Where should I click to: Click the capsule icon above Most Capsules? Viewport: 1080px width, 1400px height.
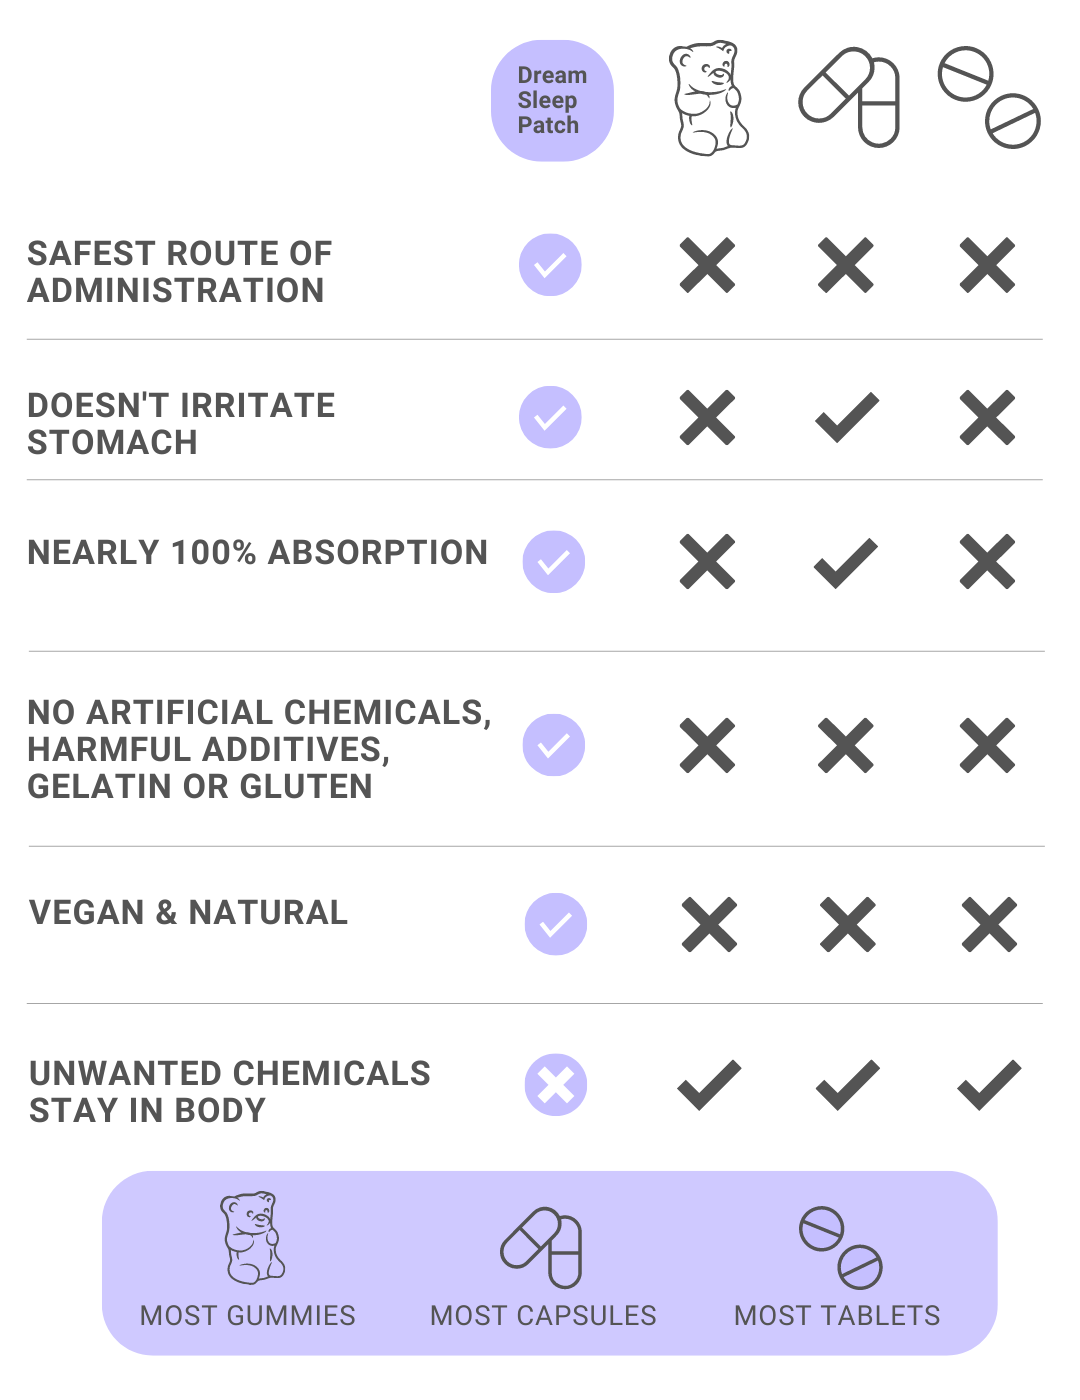[542, 1248]
